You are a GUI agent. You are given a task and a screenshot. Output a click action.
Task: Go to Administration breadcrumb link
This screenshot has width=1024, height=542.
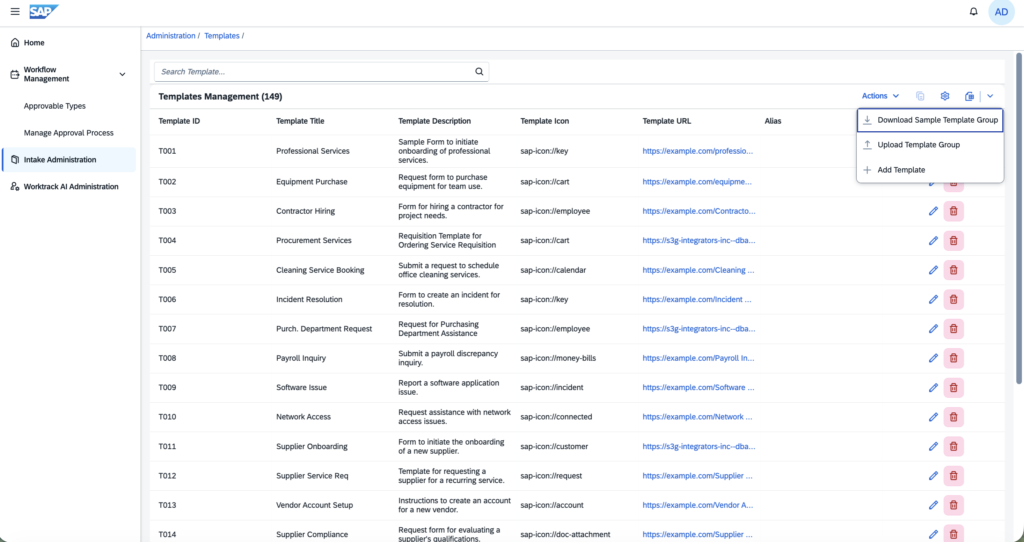tap(170, 36)
